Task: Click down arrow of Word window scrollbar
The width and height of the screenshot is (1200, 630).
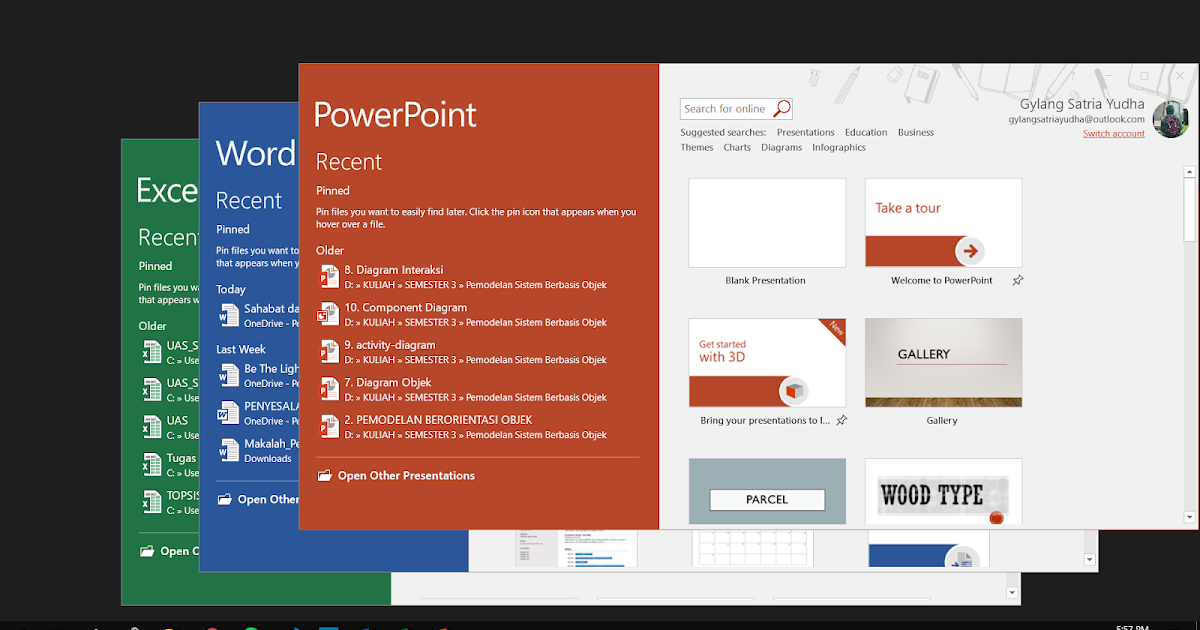Action: 1090,560
